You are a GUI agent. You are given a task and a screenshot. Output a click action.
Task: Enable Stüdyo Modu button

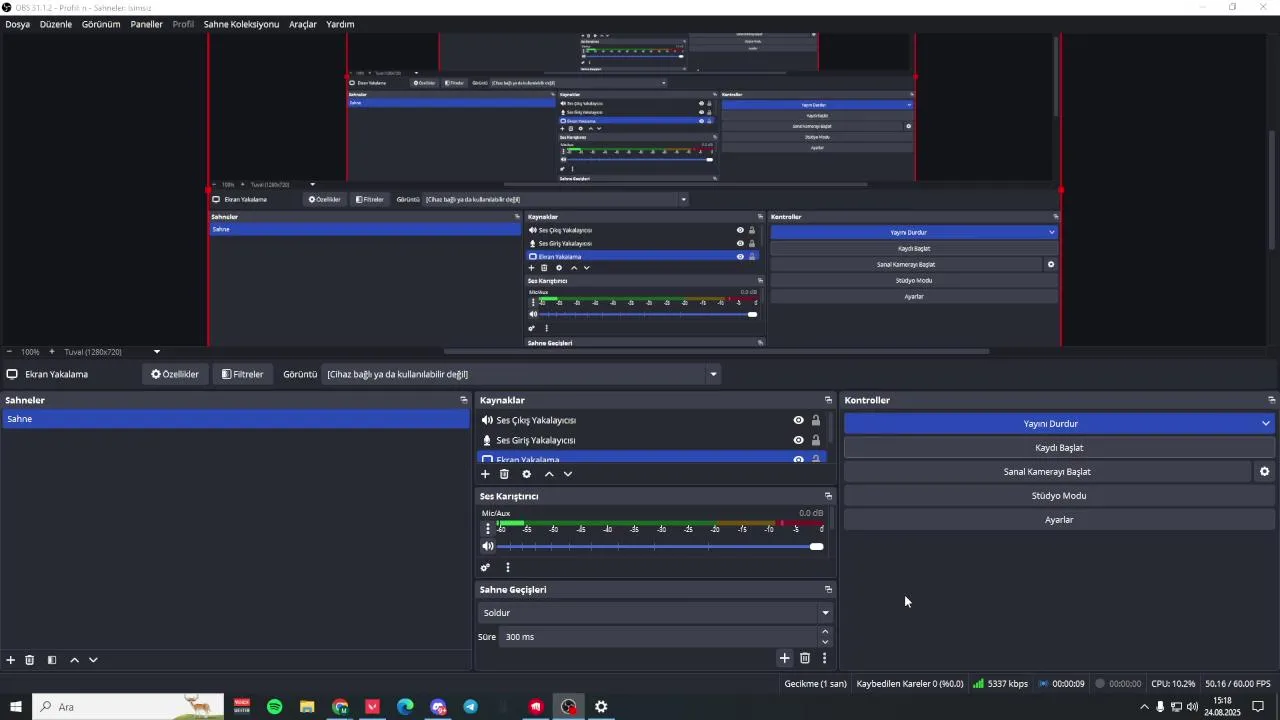pos(1059,496)
